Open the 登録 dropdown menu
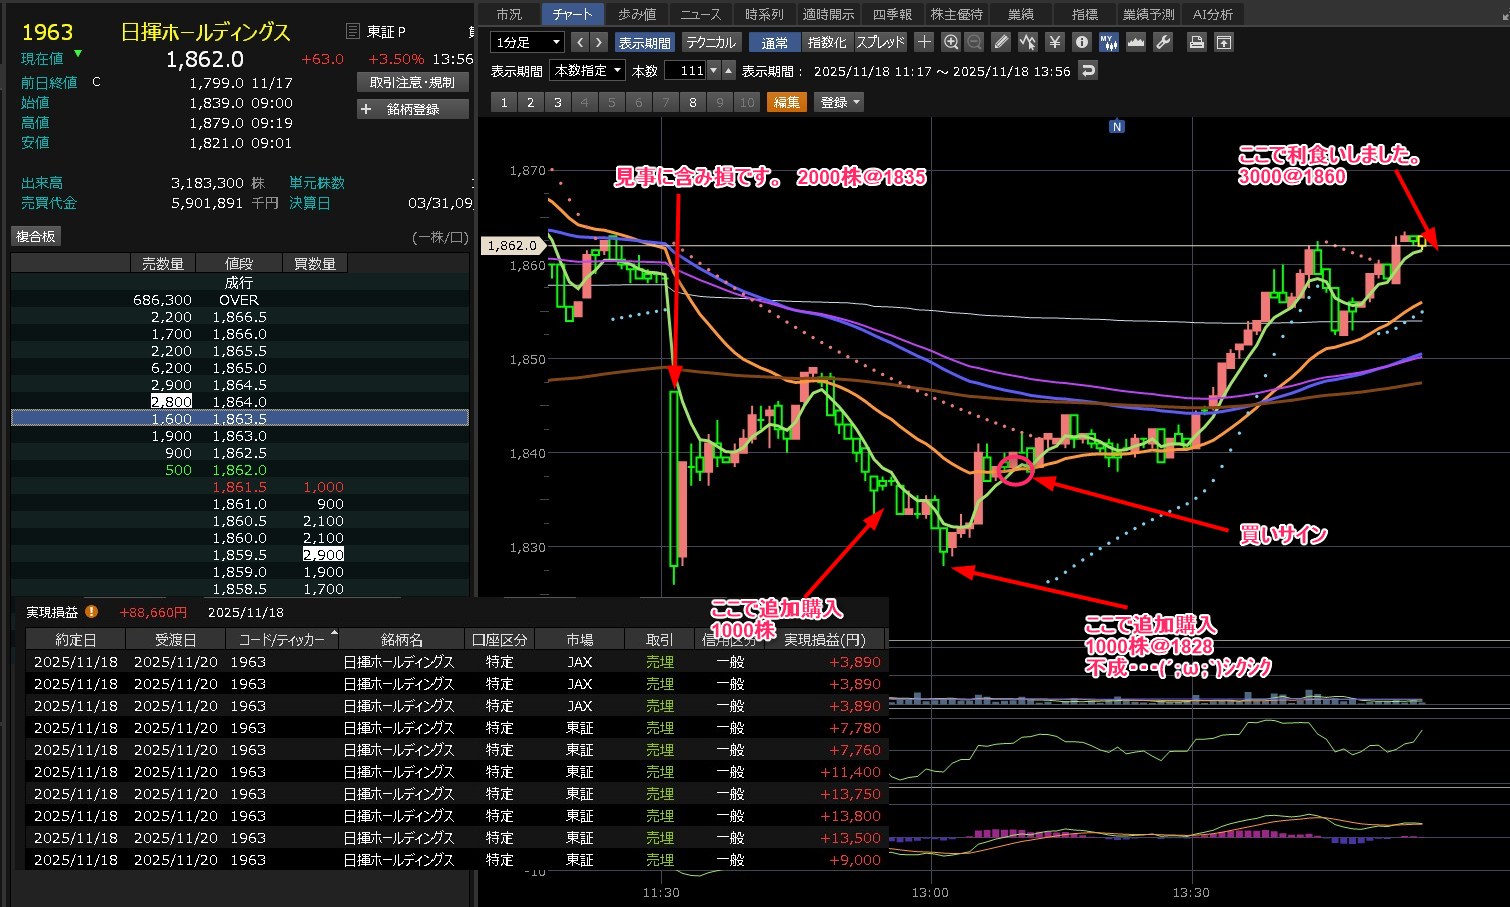This screenshot has width=1510, height=907. 840,102
